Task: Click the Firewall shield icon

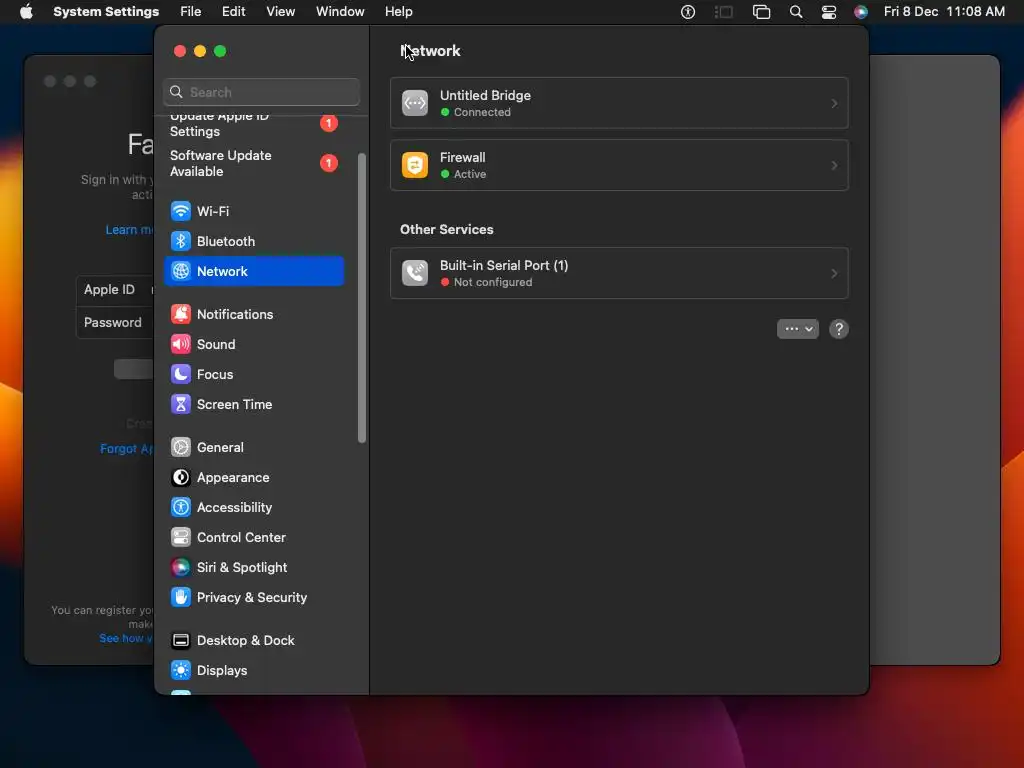Action: (x=415, y=165)
